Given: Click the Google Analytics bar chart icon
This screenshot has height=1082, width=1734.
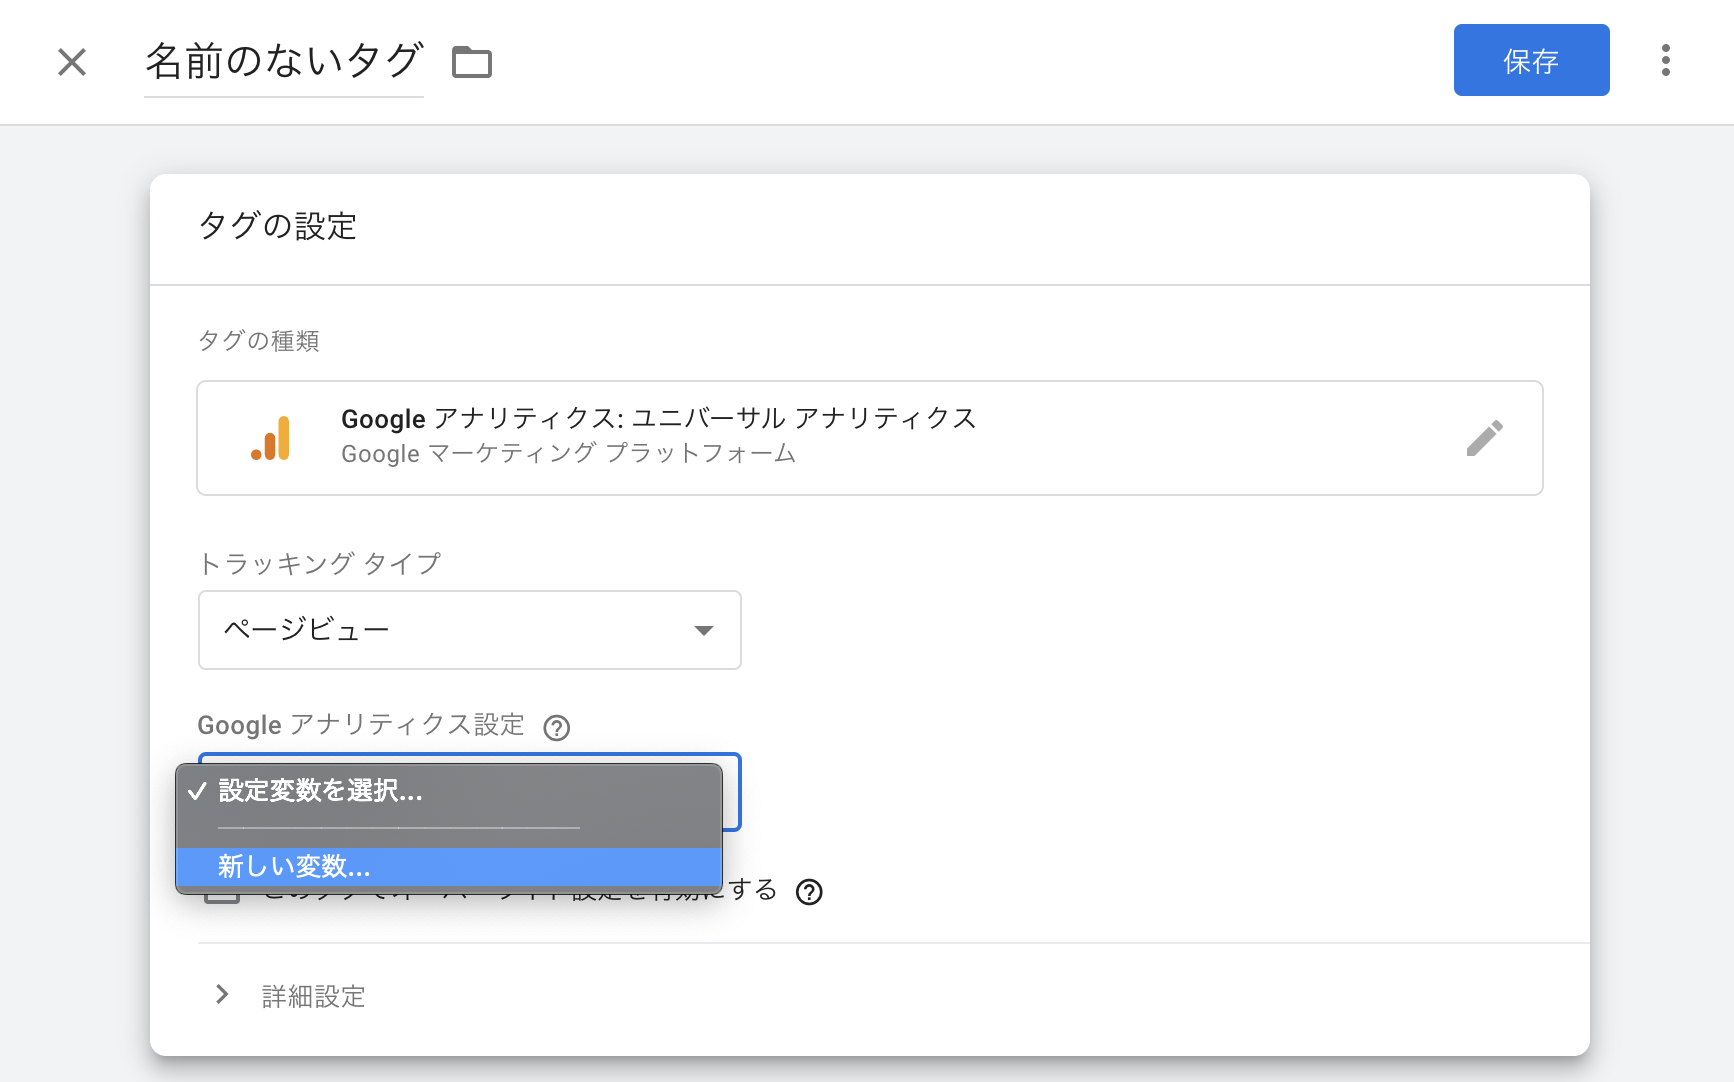Looking at the screenshot, I should tap(271, 438).
